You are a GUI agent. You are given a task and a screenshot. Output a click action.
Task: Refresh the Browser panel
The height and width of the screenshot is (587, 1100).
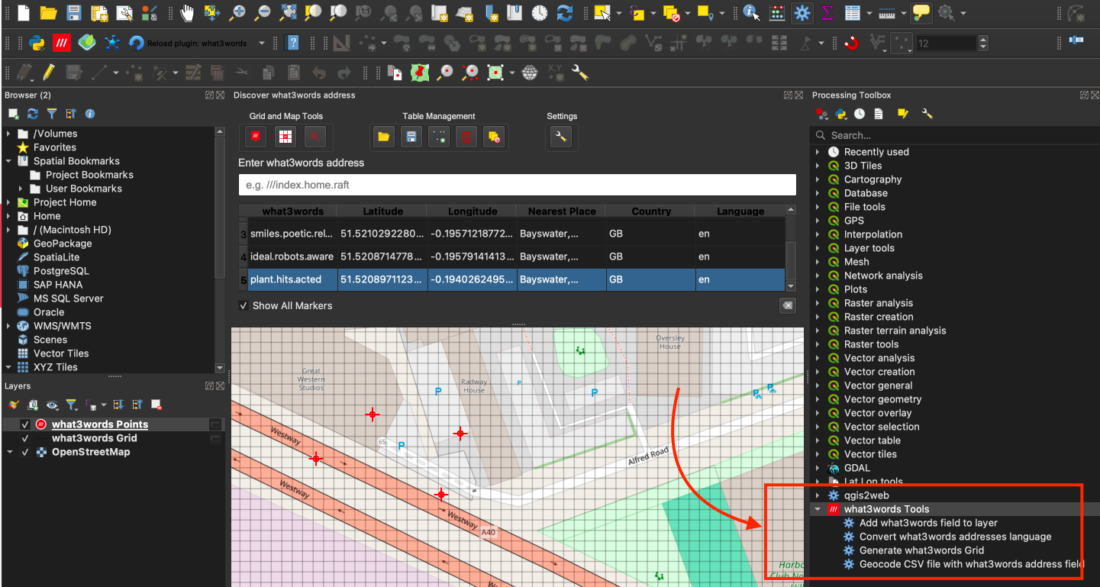point(32,114)
